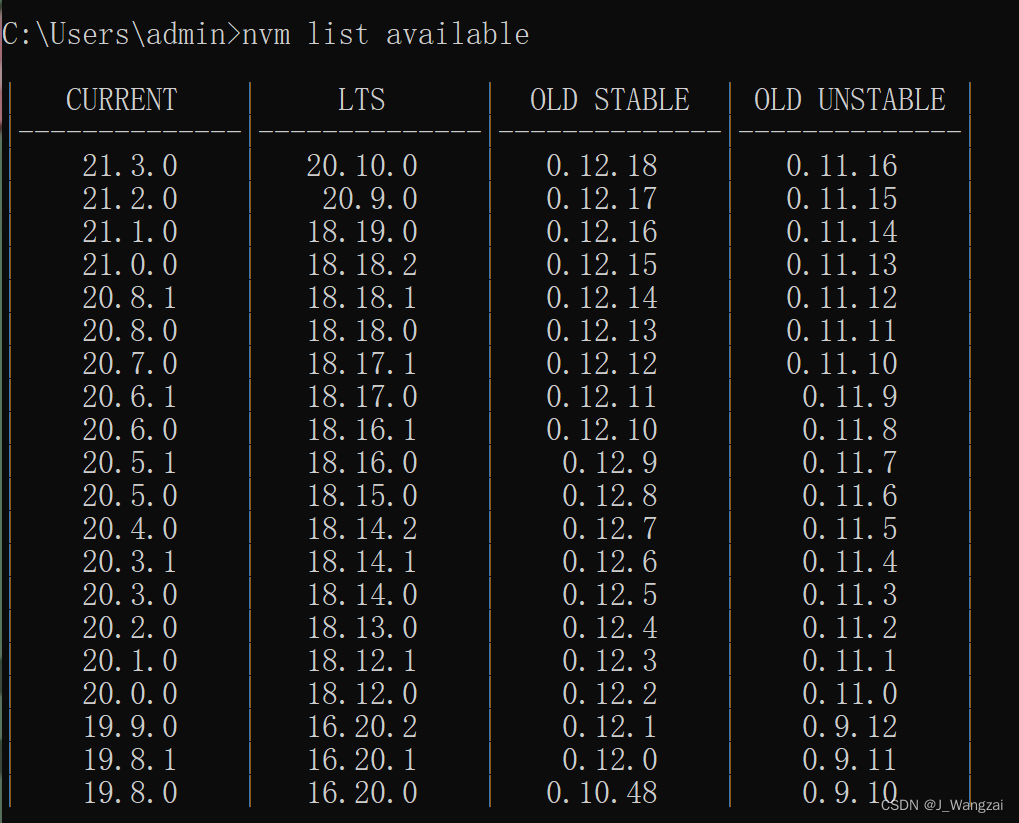Click LTS version 18.18.2
Image resolution: width=1019 pixels, height=823 pixels.
(362, 265)
